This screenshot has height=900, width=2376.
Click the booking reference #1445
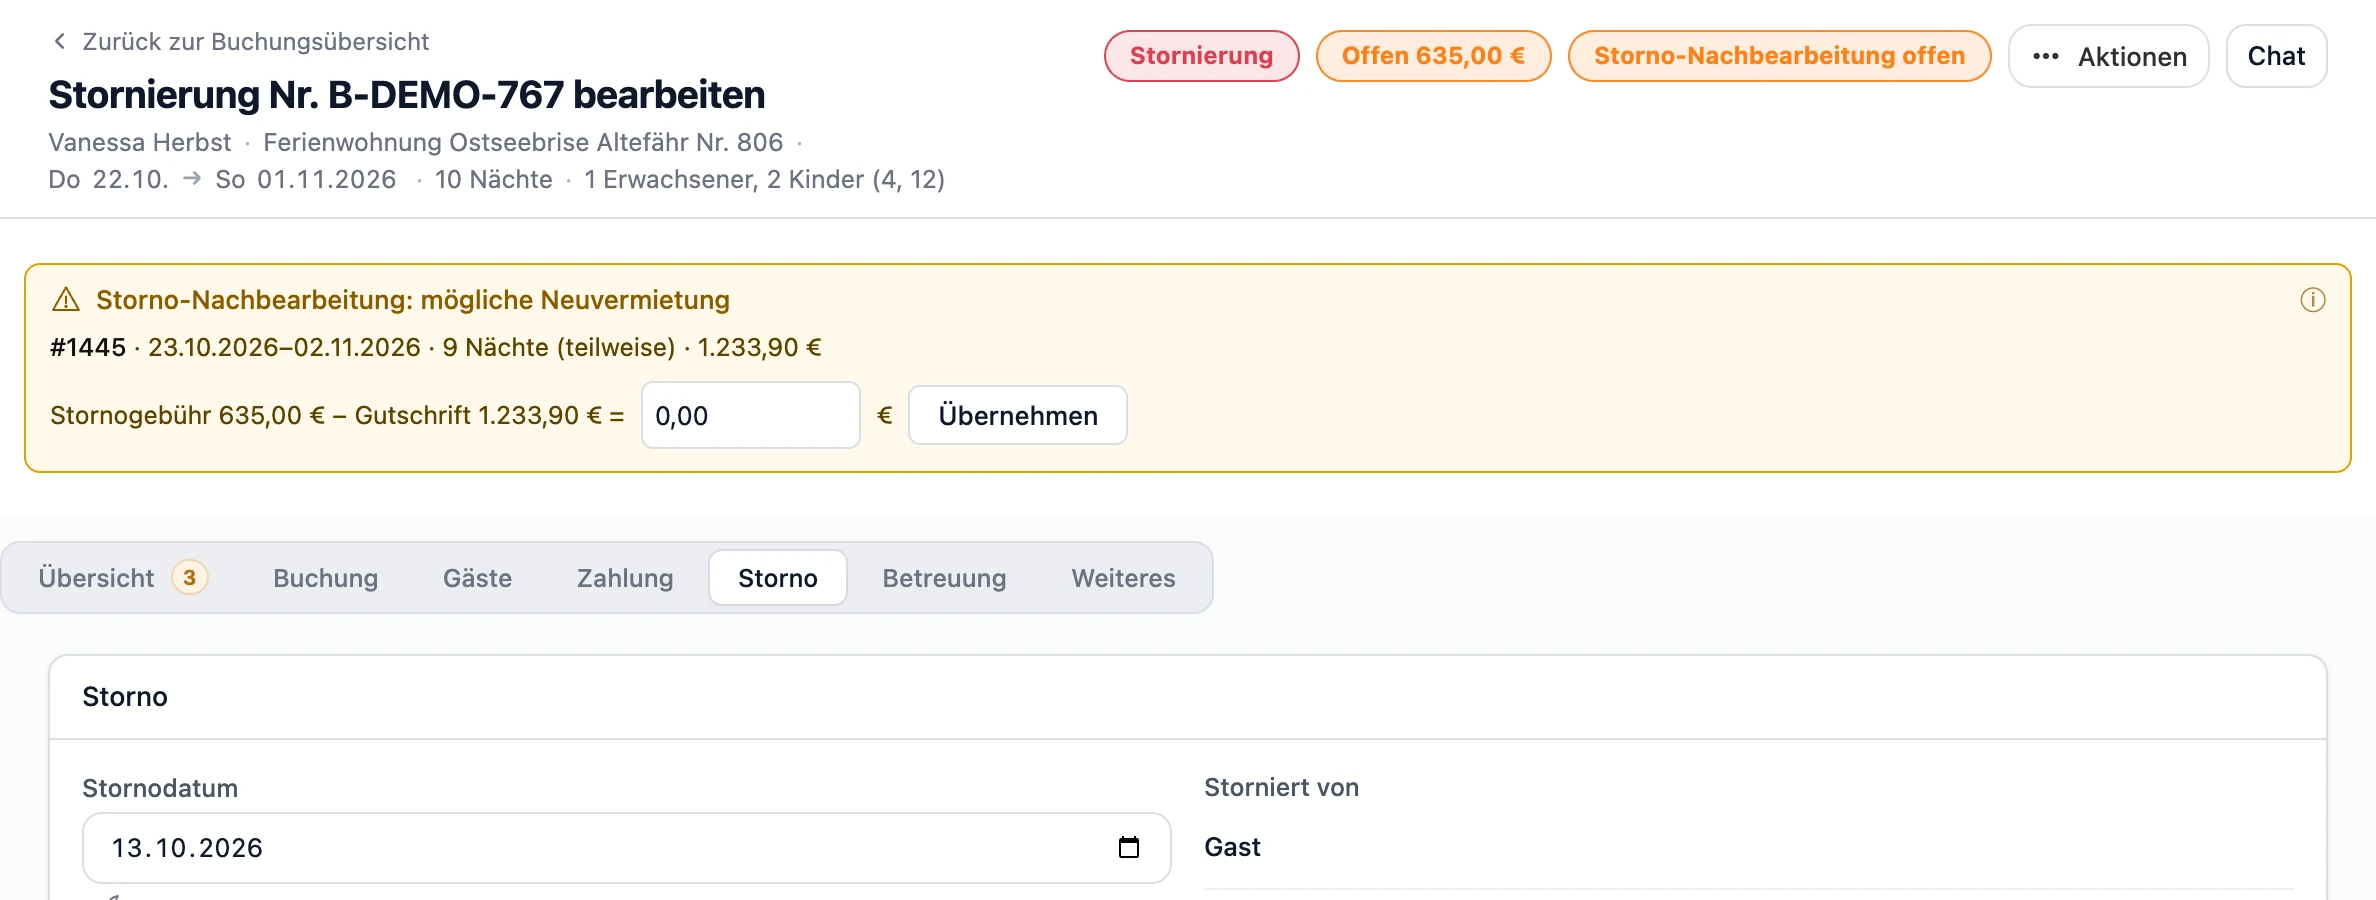pyautogui.click(x=88, y=347)
